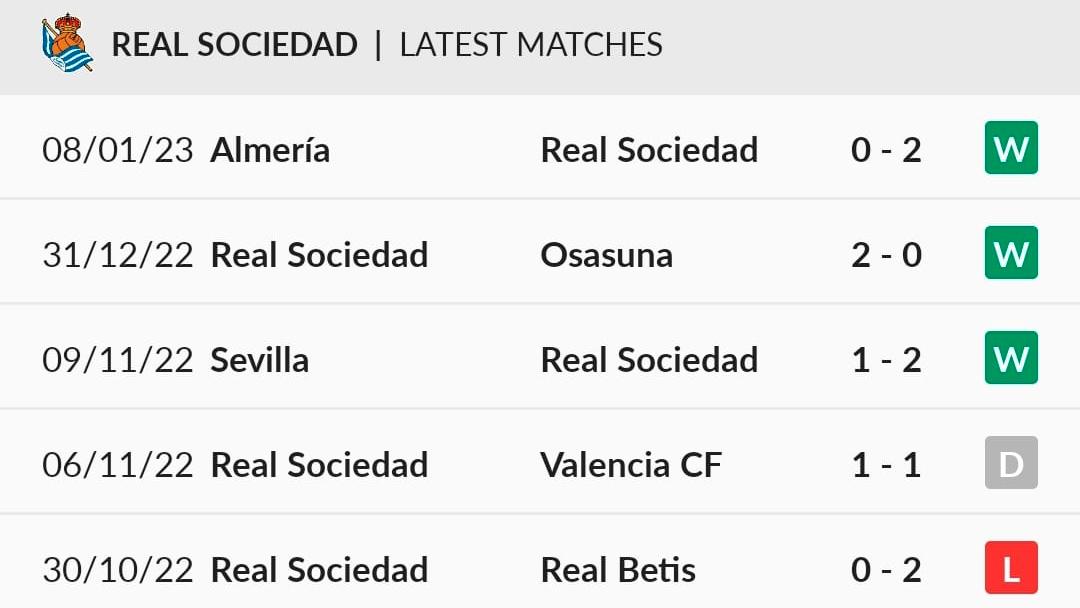Click the 31/12/22 match date

(x=118, y=255)
